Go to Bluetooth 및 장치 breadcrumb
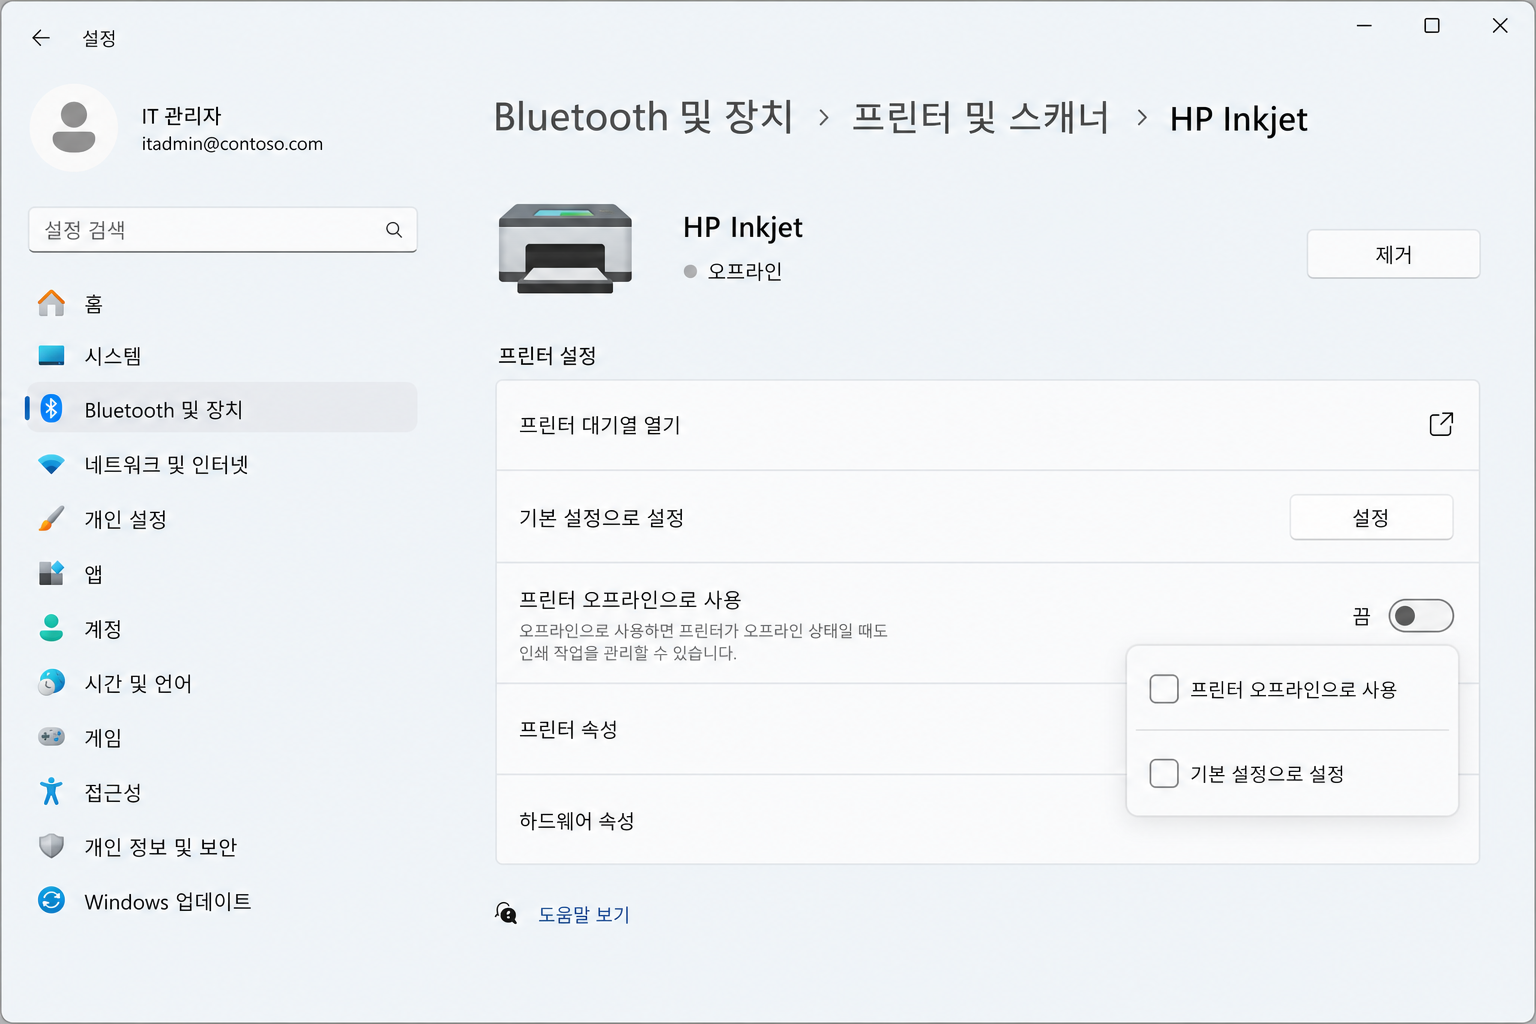 [643, 118]
